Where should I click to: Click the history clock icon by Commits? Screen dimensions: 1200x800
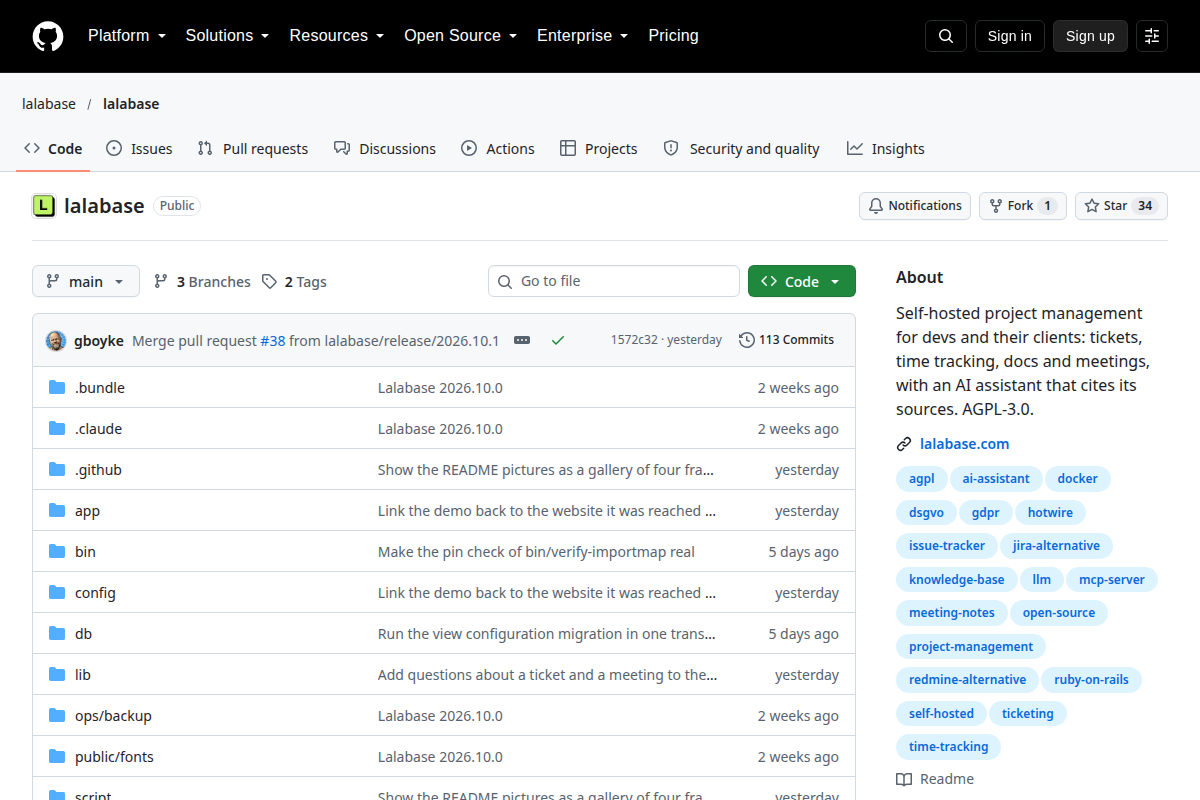tap(747, 340)
